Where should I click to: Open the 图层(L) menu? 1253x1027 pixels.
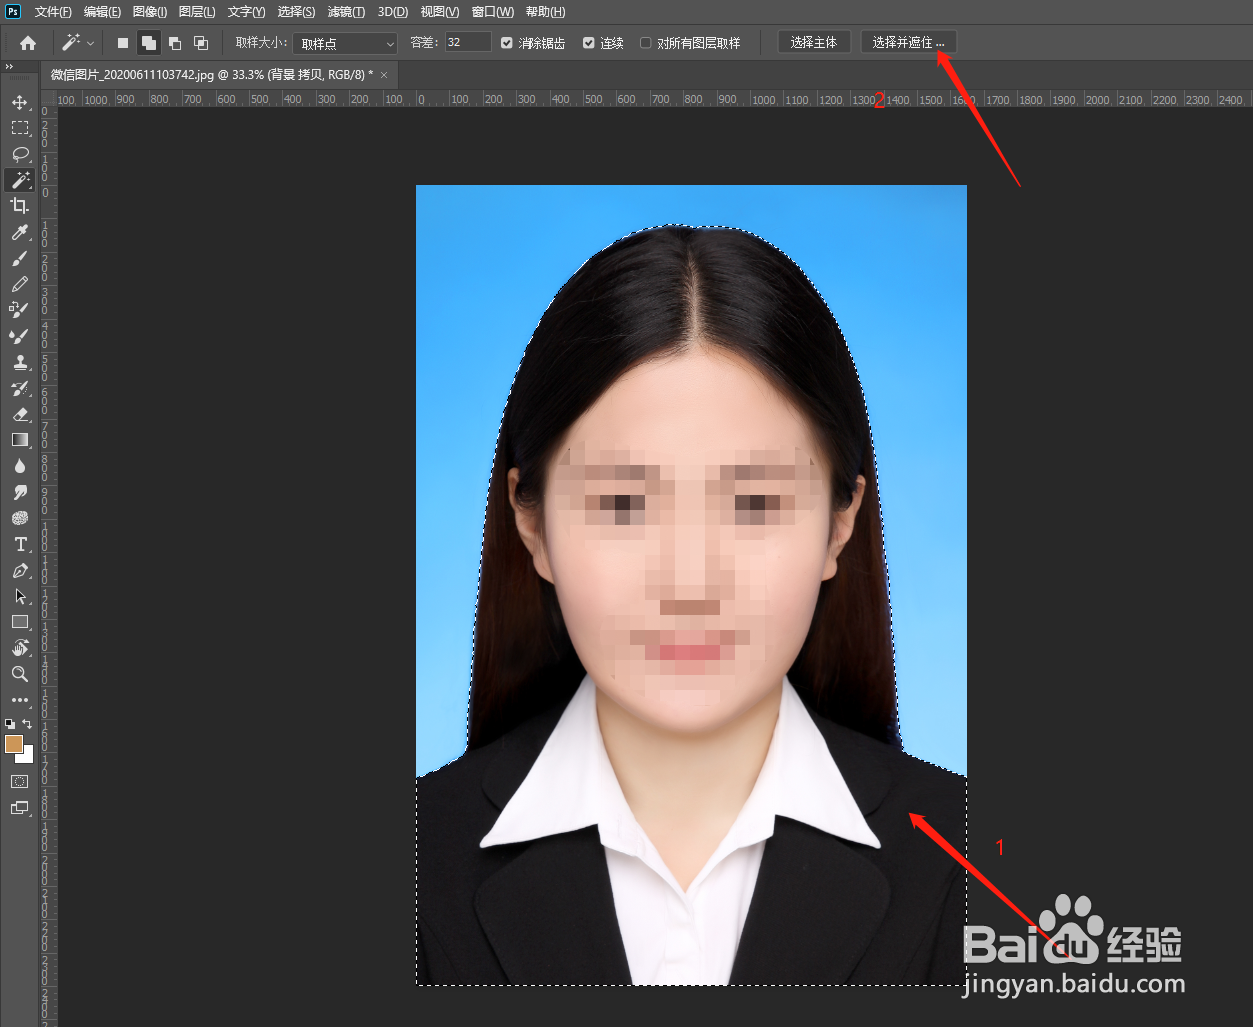(x=197, y=12)
